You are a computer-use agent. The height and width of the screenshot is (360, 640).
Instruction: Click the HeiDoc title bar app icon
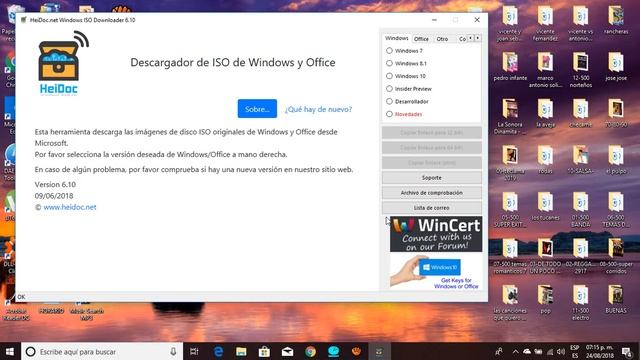pos(24,20)
